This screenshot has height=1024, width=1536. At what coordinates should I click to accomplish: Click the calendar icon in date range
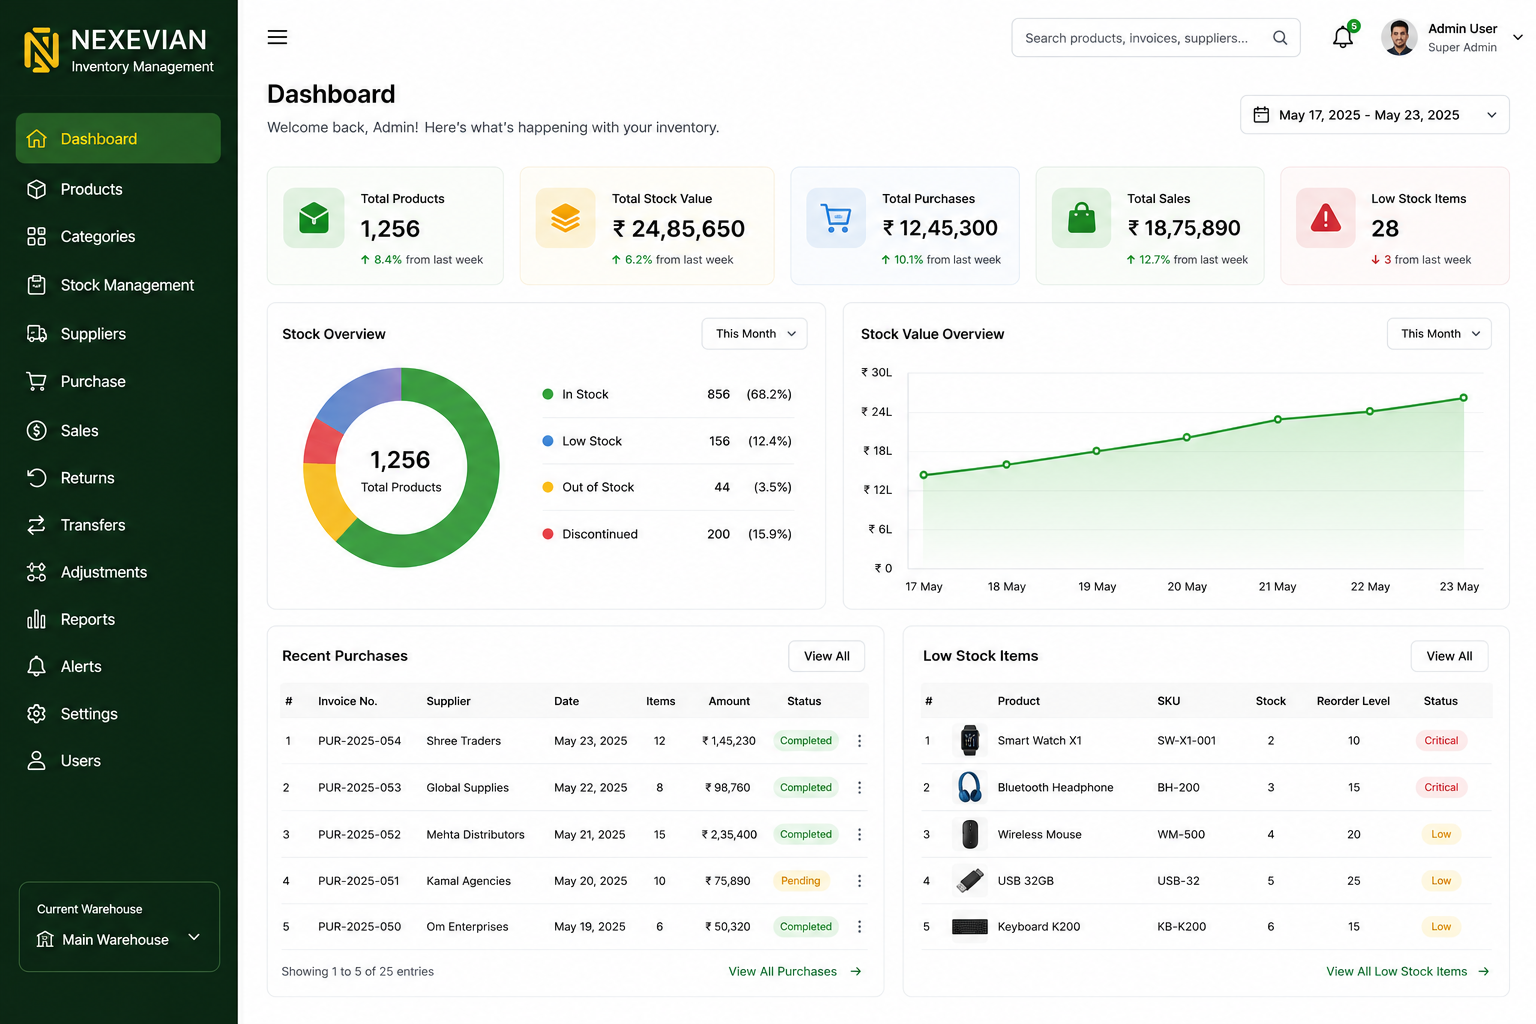click(1261, 115)
